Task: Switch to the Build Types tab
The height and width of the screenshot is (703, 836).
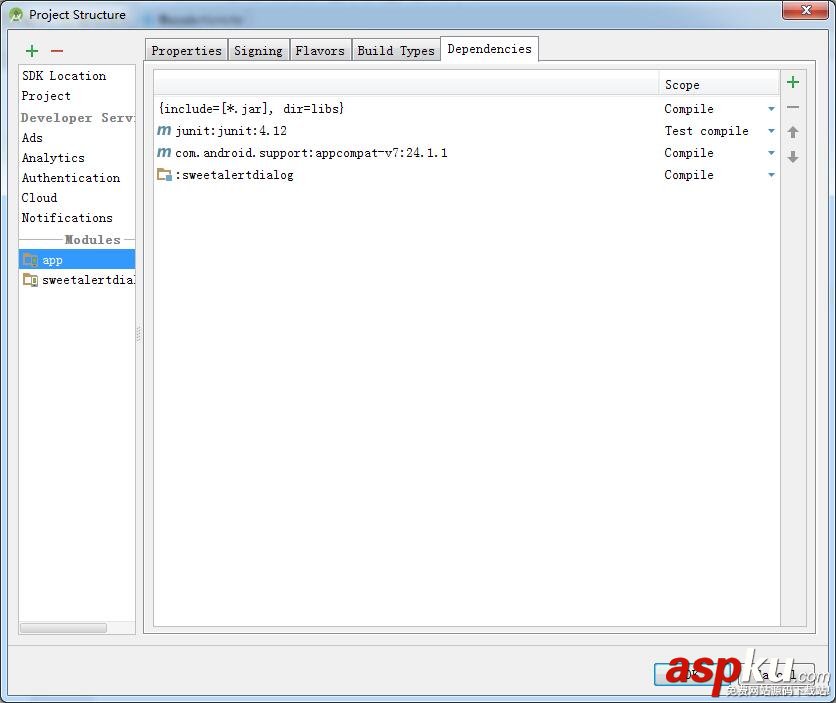Action: pos(396,49)
